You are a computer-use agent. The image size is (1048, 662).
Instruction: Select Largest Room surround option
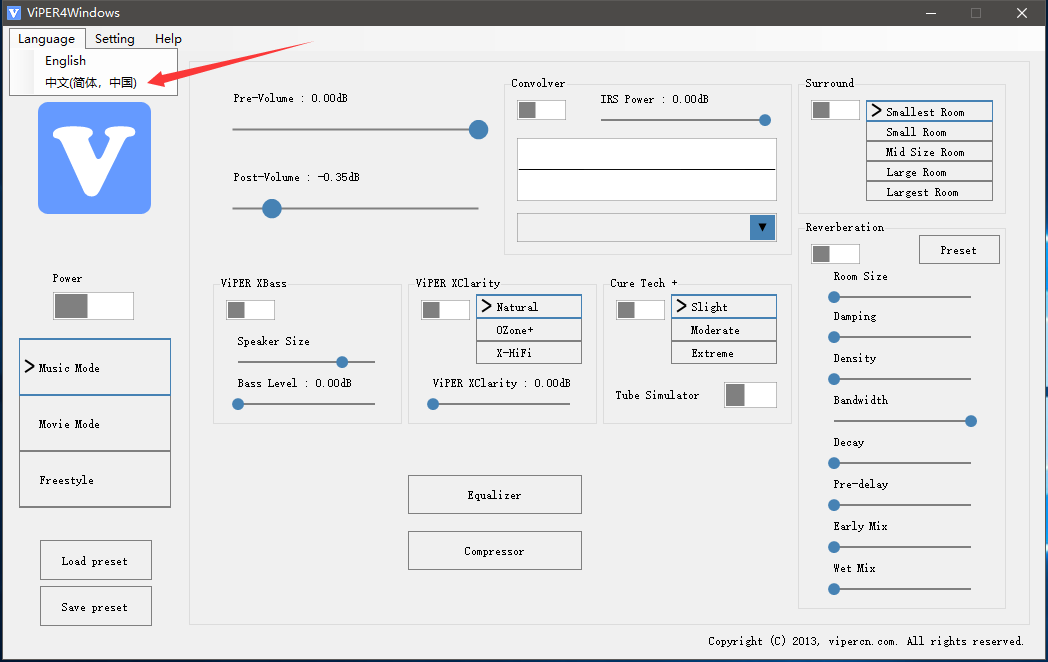pyautogui.click(x=929, y=192)
